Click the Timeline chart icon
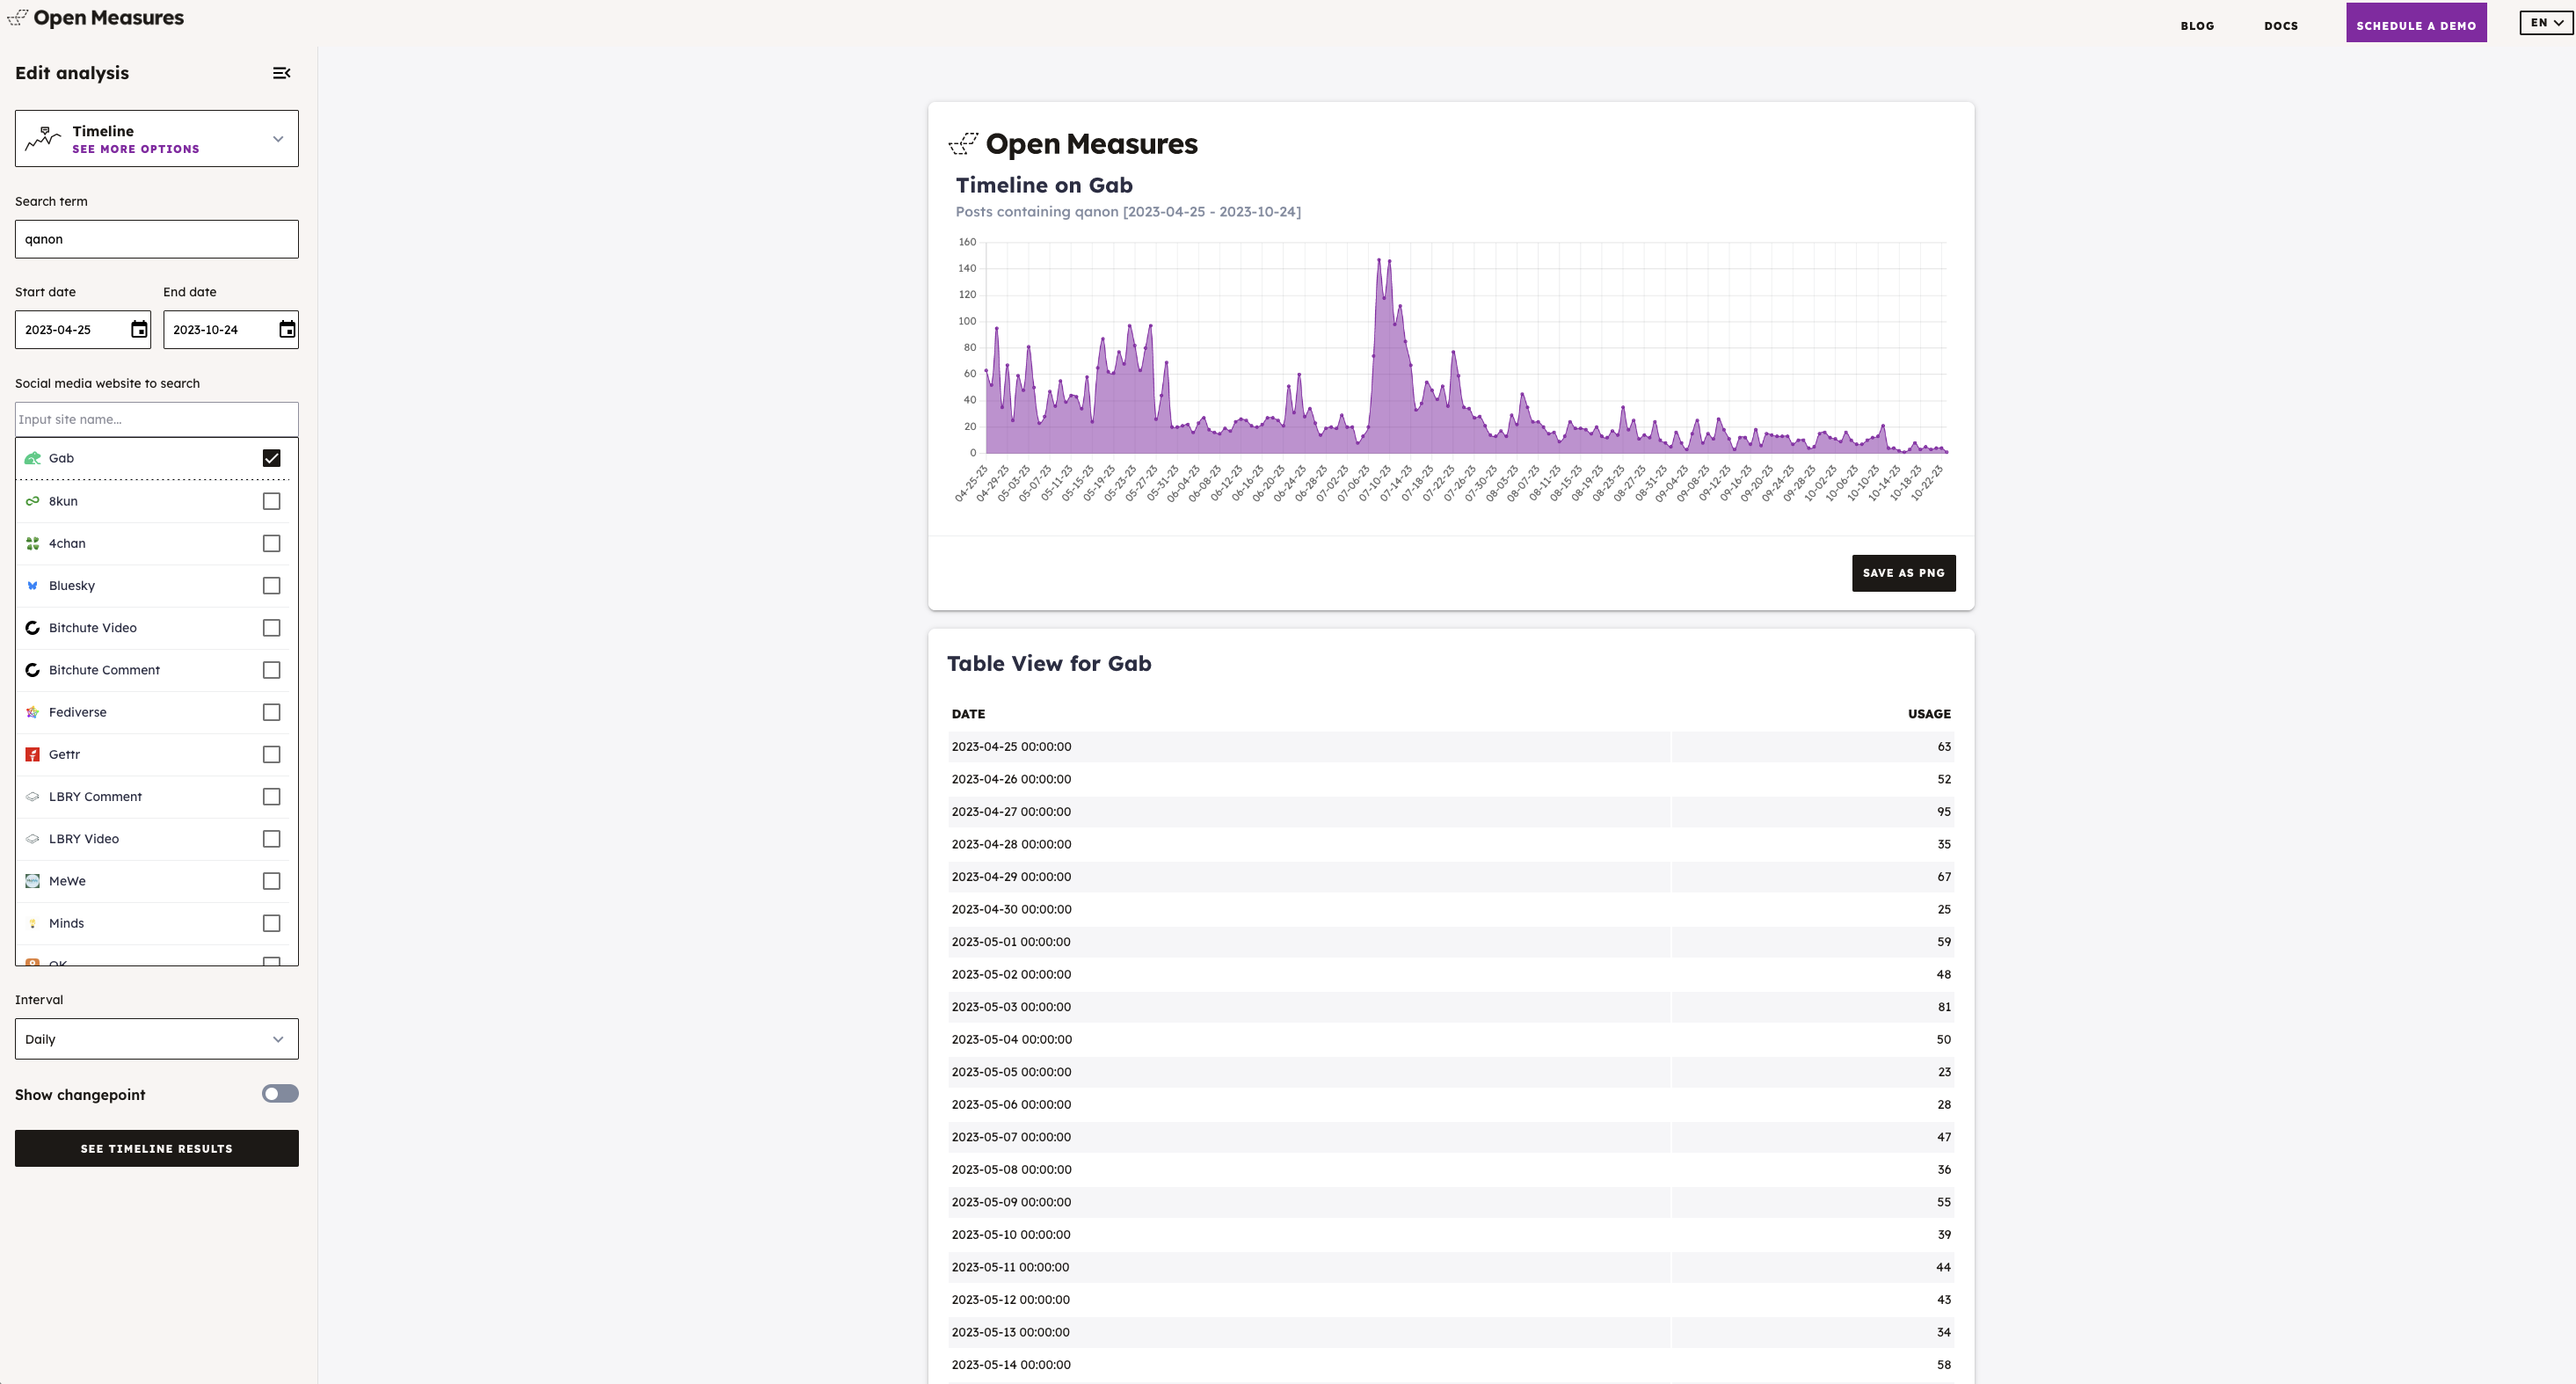The height and width of the screenshot is (1384, 2576). tap(43, 138)
